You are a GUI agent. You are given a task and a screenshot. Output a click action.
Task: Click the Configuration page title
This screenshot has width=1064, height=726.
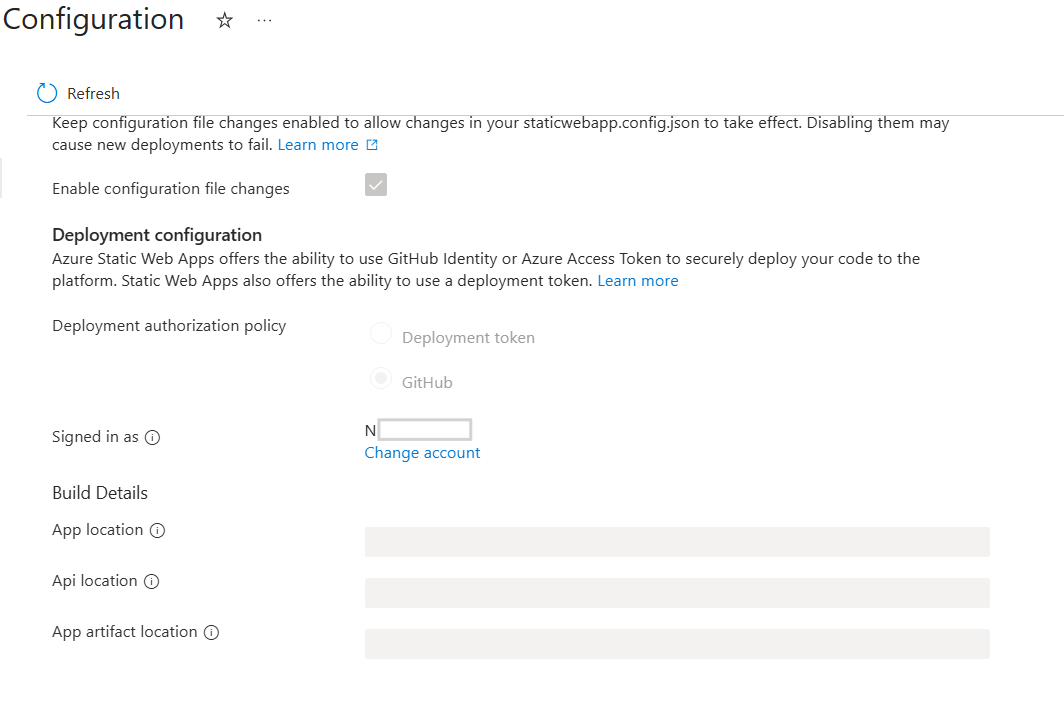[x=93, y=20]
